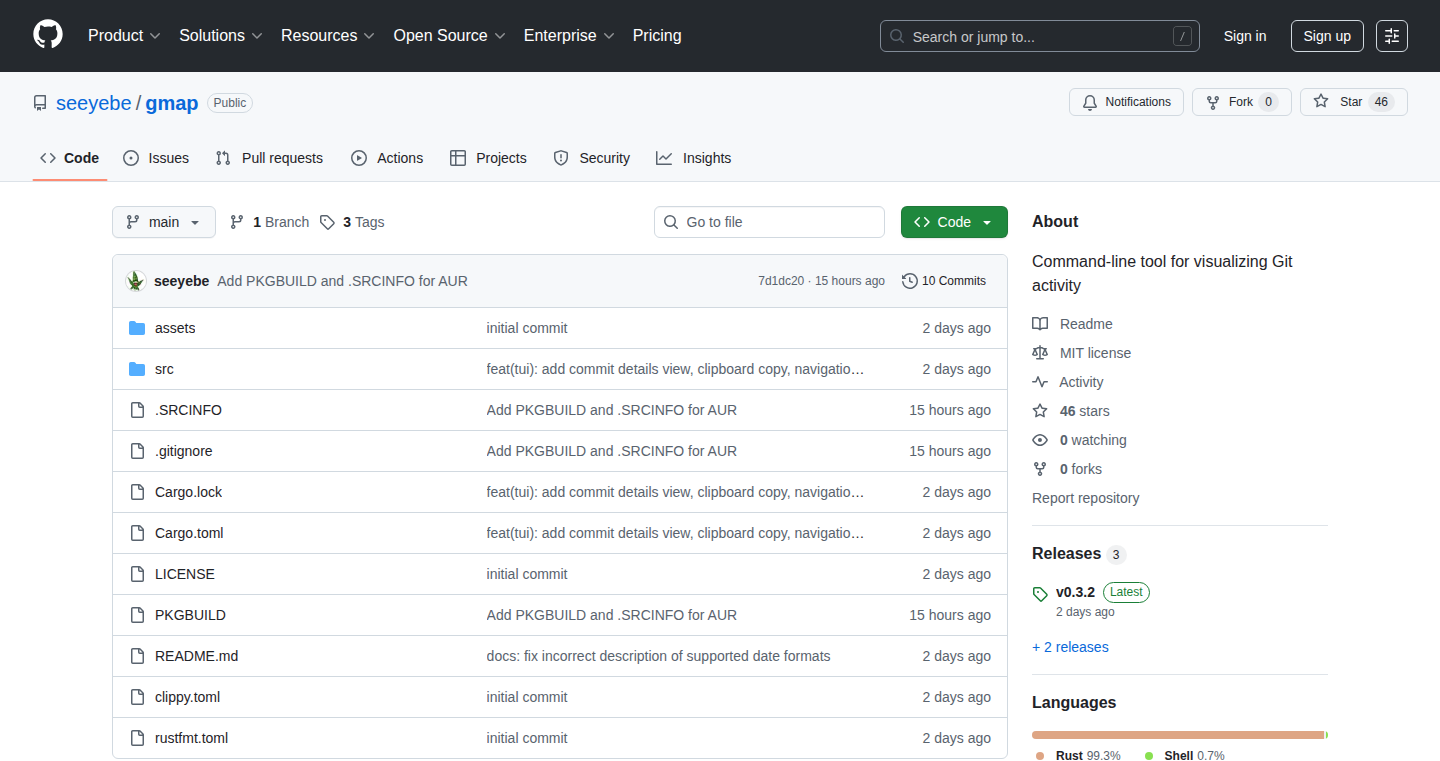Click the Cargo.lock file icon

pos(137,492)
